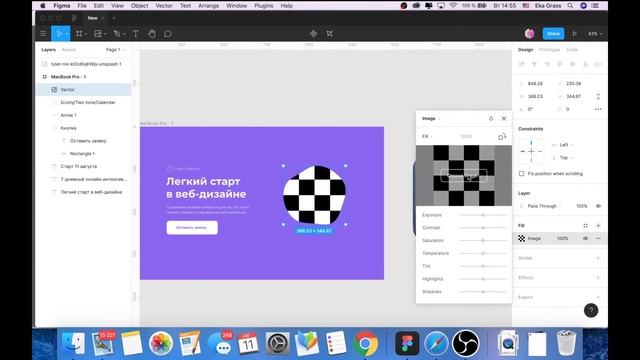
Task: Click the Create component icon
Action: [x=313, y=34]
